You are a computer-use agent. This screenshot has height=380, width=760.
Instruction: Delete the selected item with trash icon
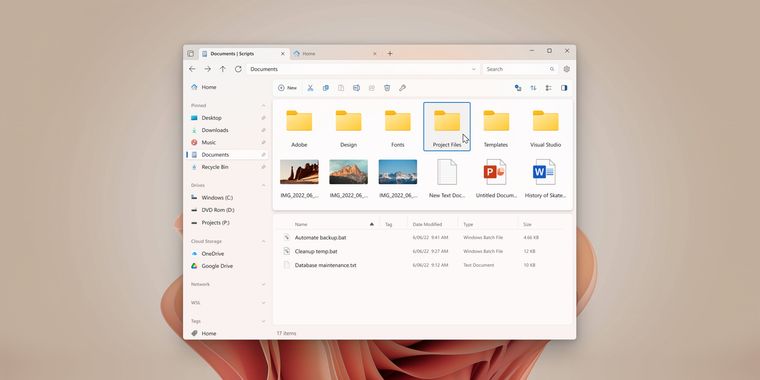[387, 88]
